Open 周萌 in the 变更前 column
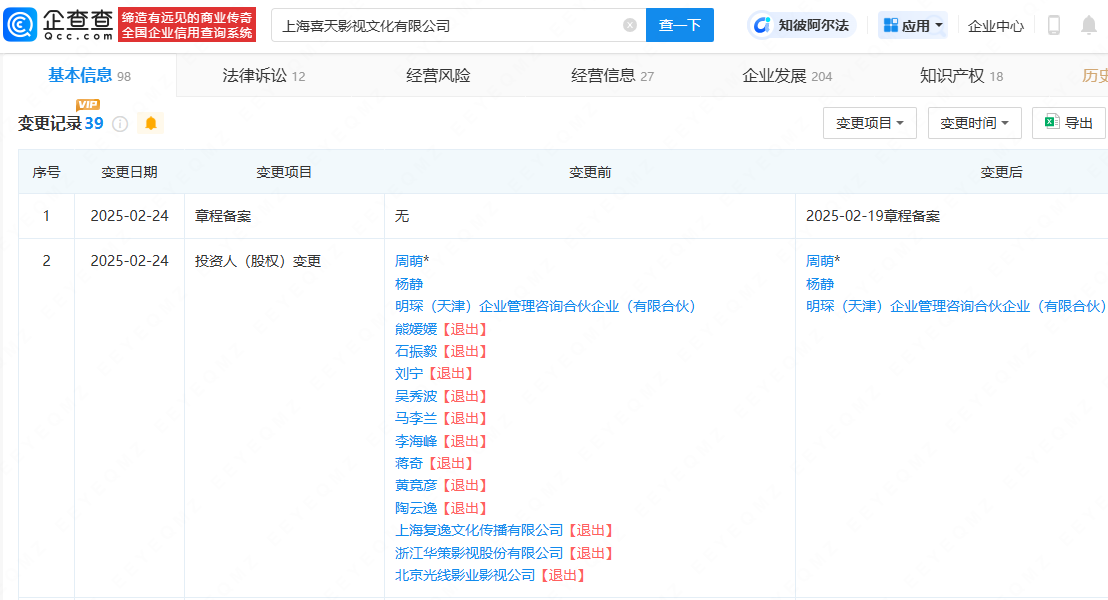The image size is (1108, 600). [x=408, y=261]
